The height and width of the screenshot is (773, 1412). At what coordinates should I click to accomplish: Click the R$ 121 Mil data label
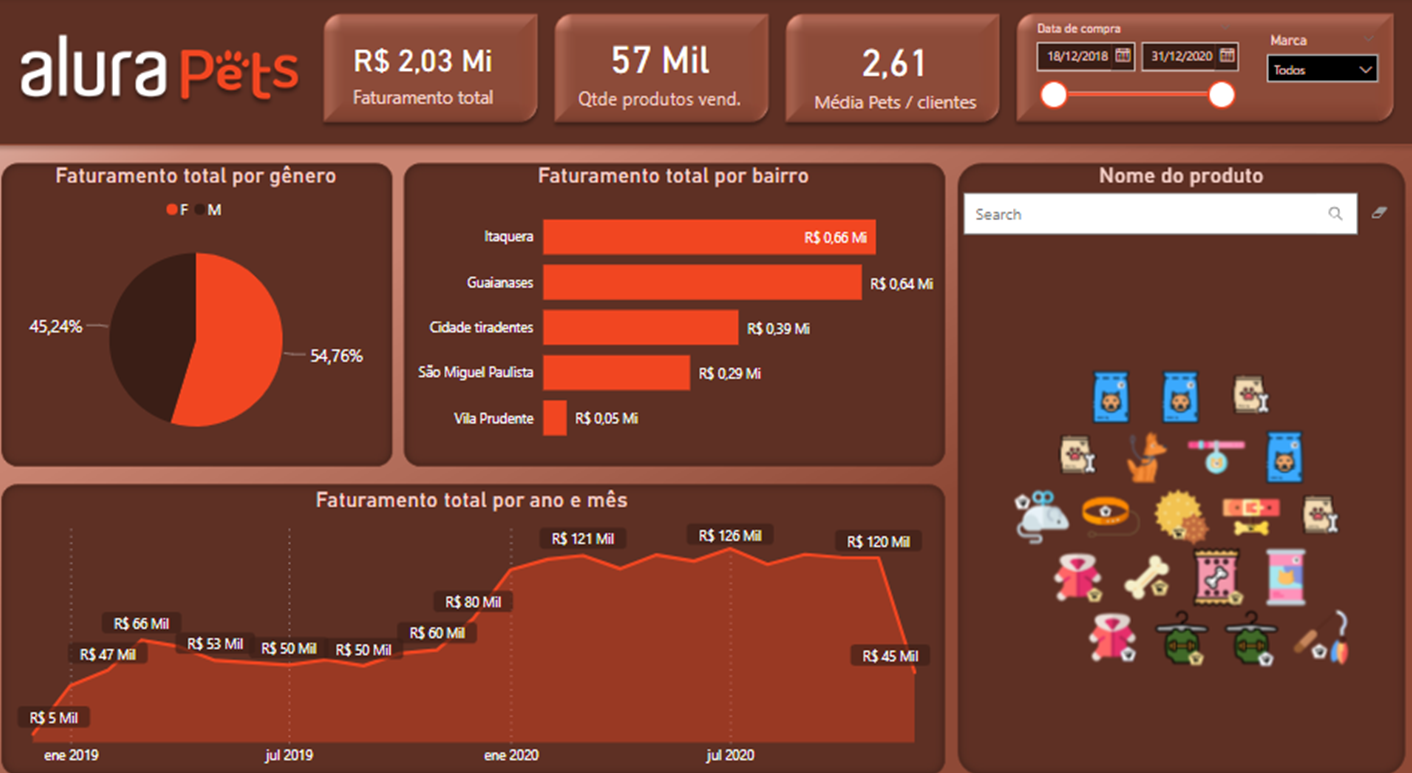coord(583,538)
